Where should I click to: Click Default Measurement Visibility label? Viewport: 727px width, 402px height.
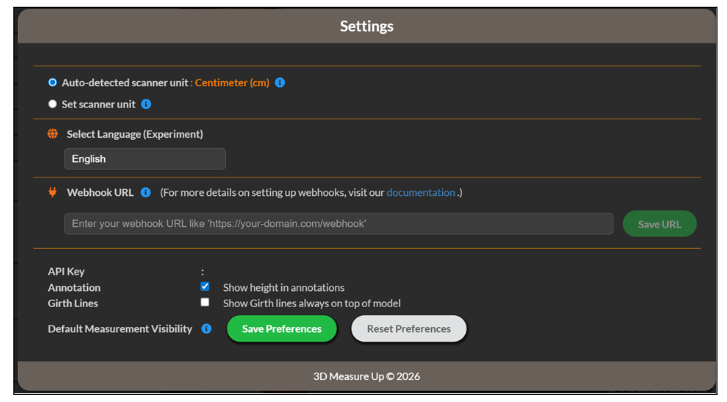coord(120,329)
